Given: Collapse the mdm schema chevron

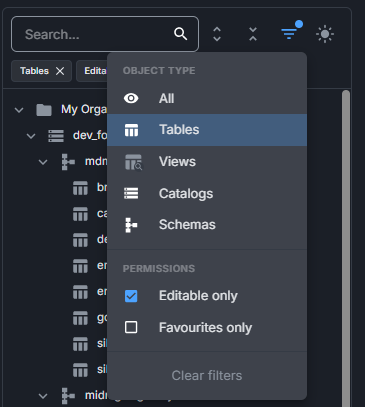Looking at the screenshot, I should [x=43, y=162].
